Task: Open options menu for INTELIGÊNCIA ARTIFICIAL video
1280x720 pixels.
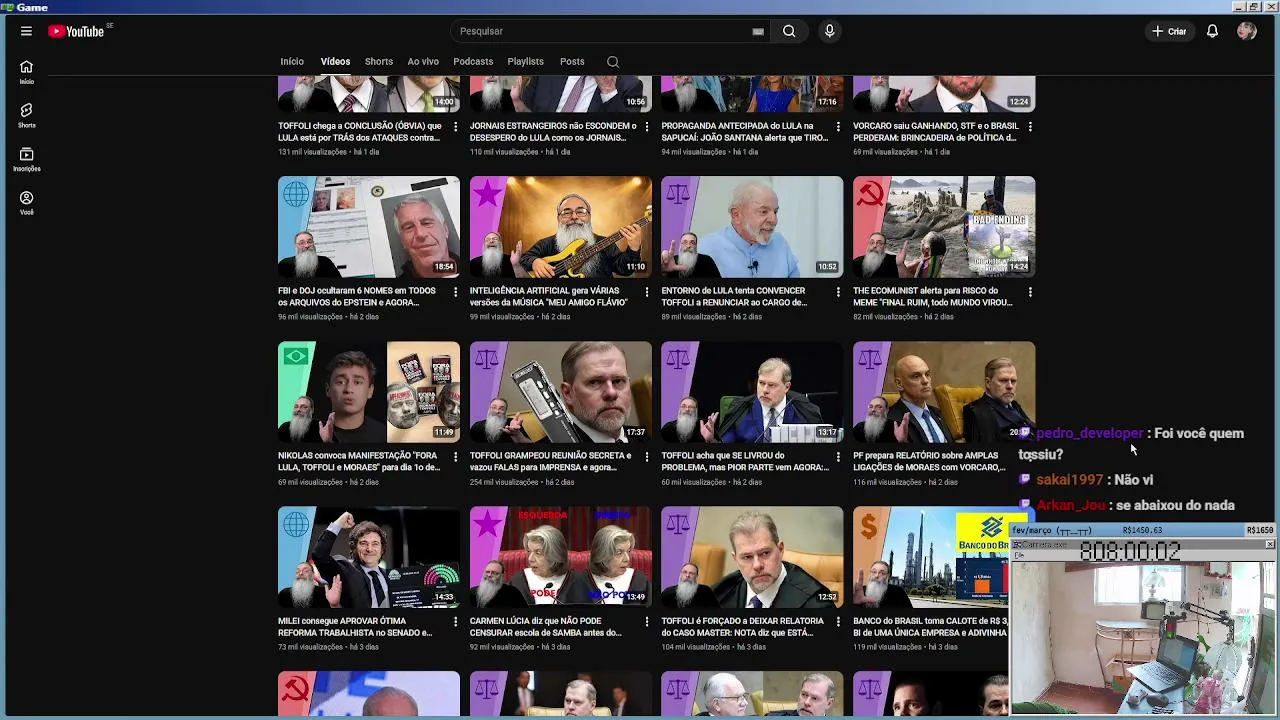Action: (647, 292)
